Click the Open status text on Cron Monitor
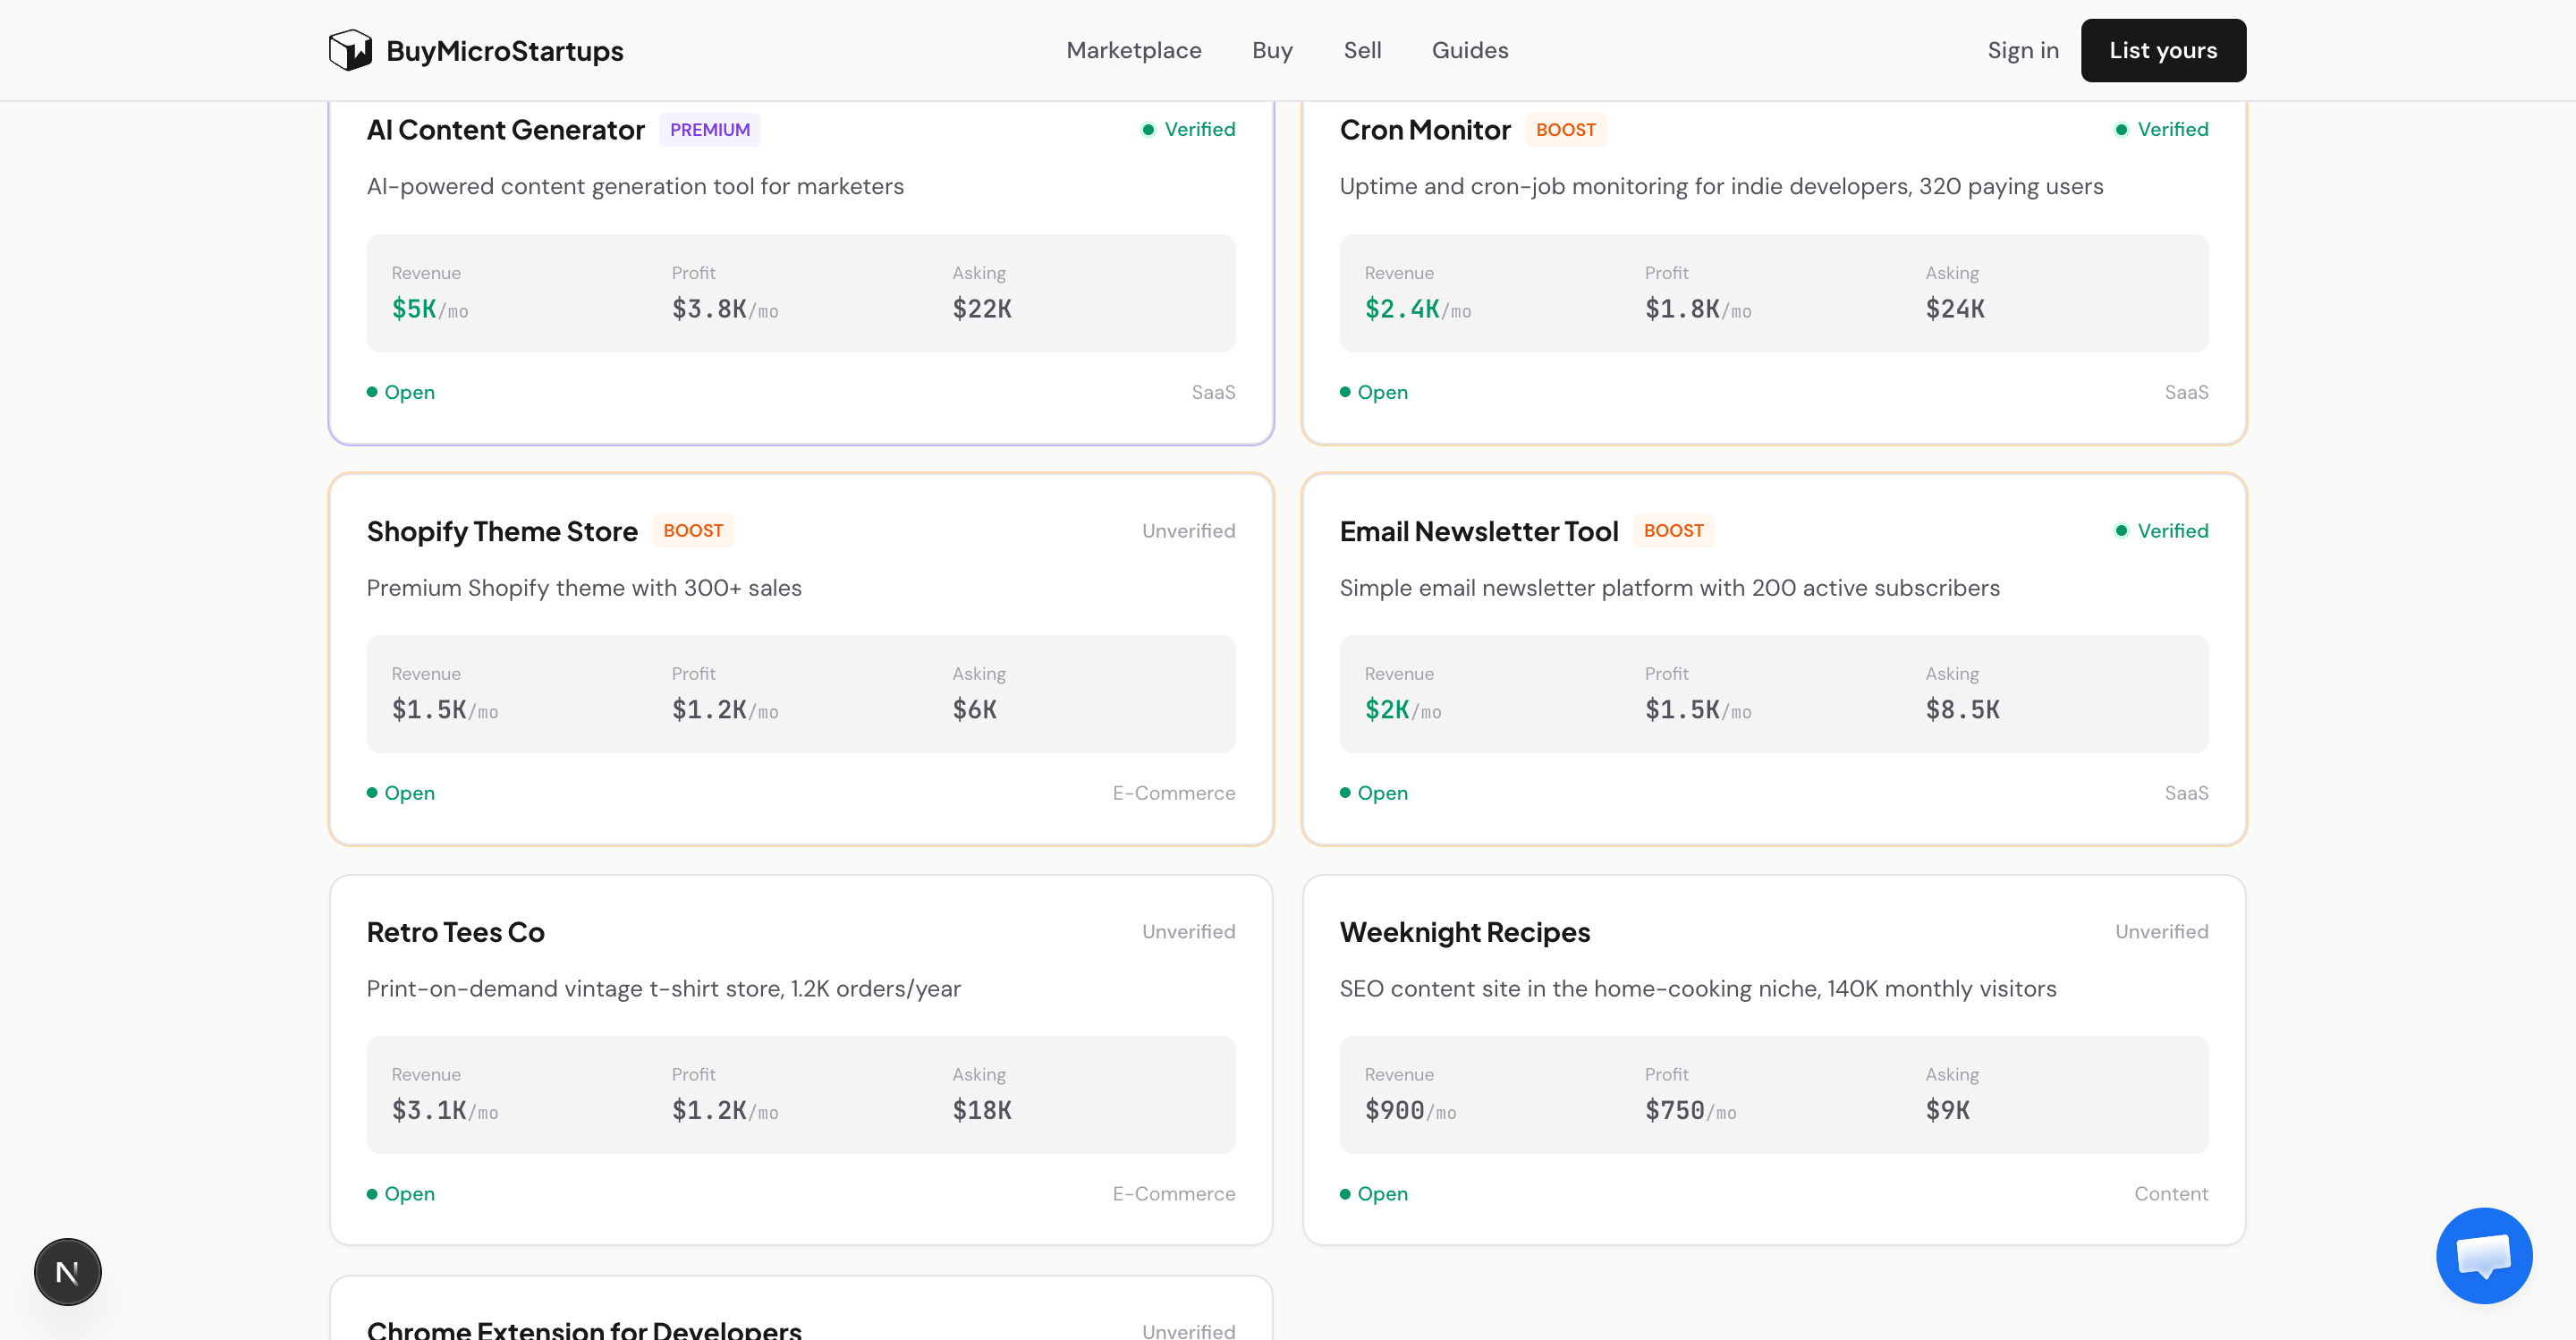 click(1383, 392)
